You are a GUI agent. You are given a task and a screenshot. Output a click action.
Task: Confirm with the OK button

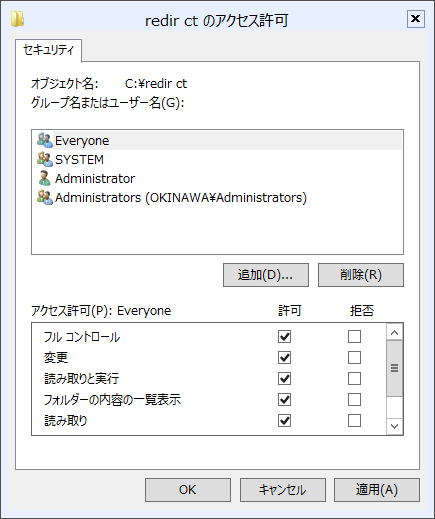point(188,490)
